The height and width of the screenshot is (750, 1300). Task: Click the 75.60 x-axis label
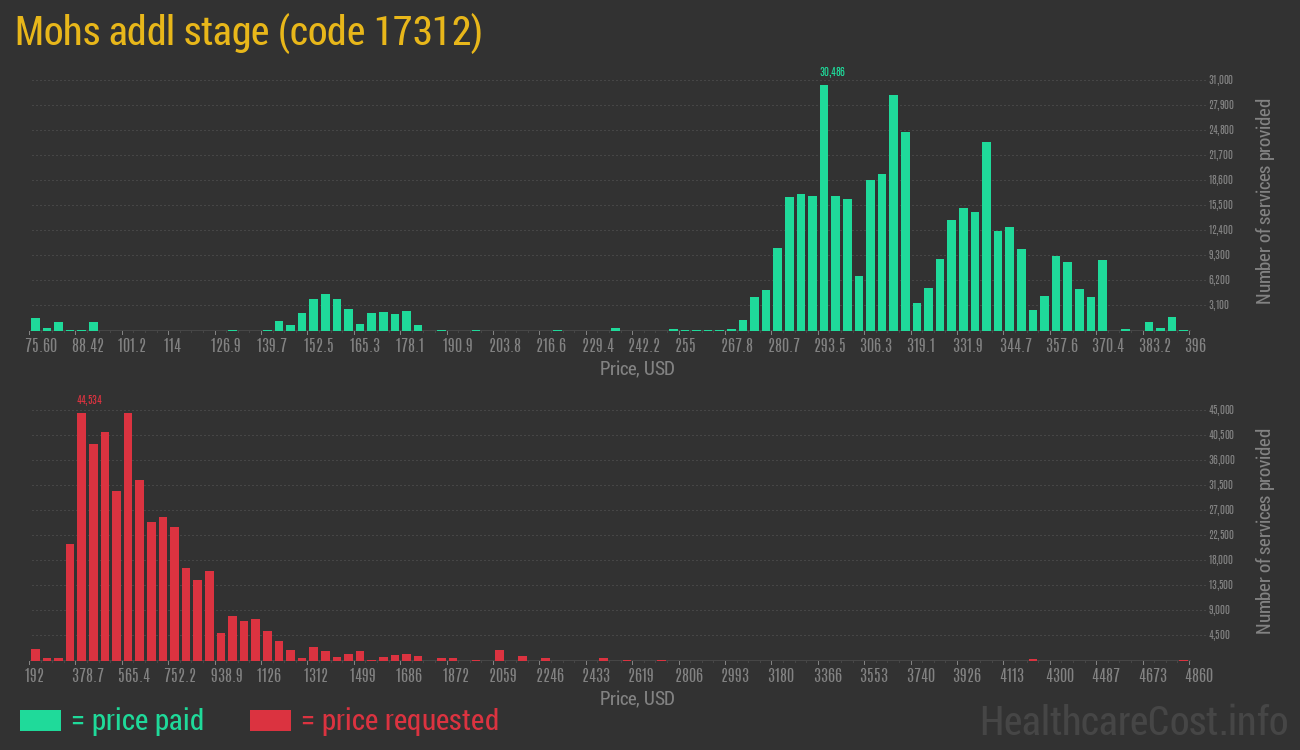pos(42,346)
